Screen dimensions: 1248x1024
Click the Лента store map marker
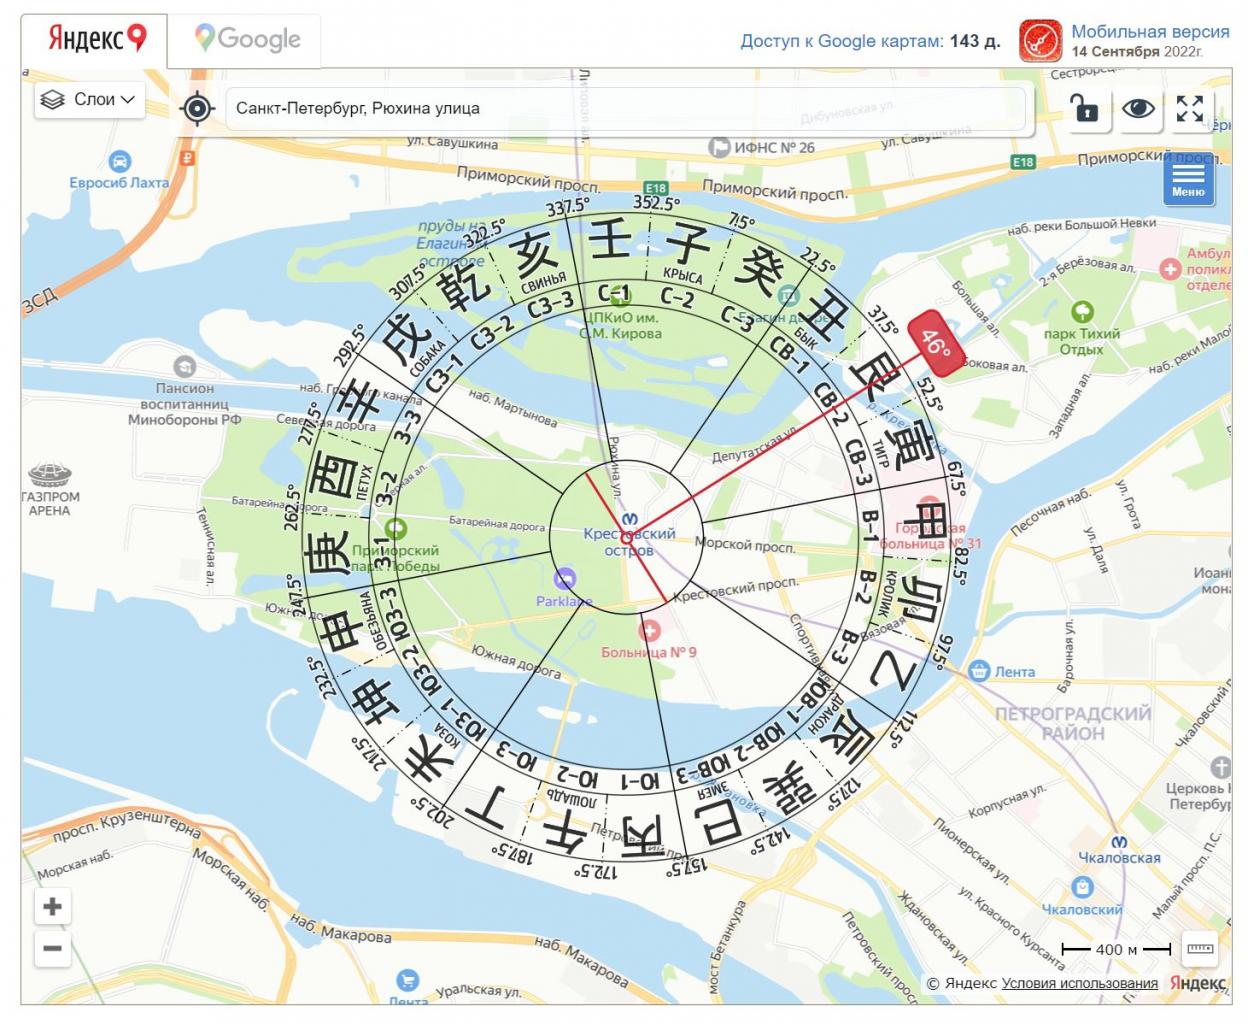coord(979,670)
